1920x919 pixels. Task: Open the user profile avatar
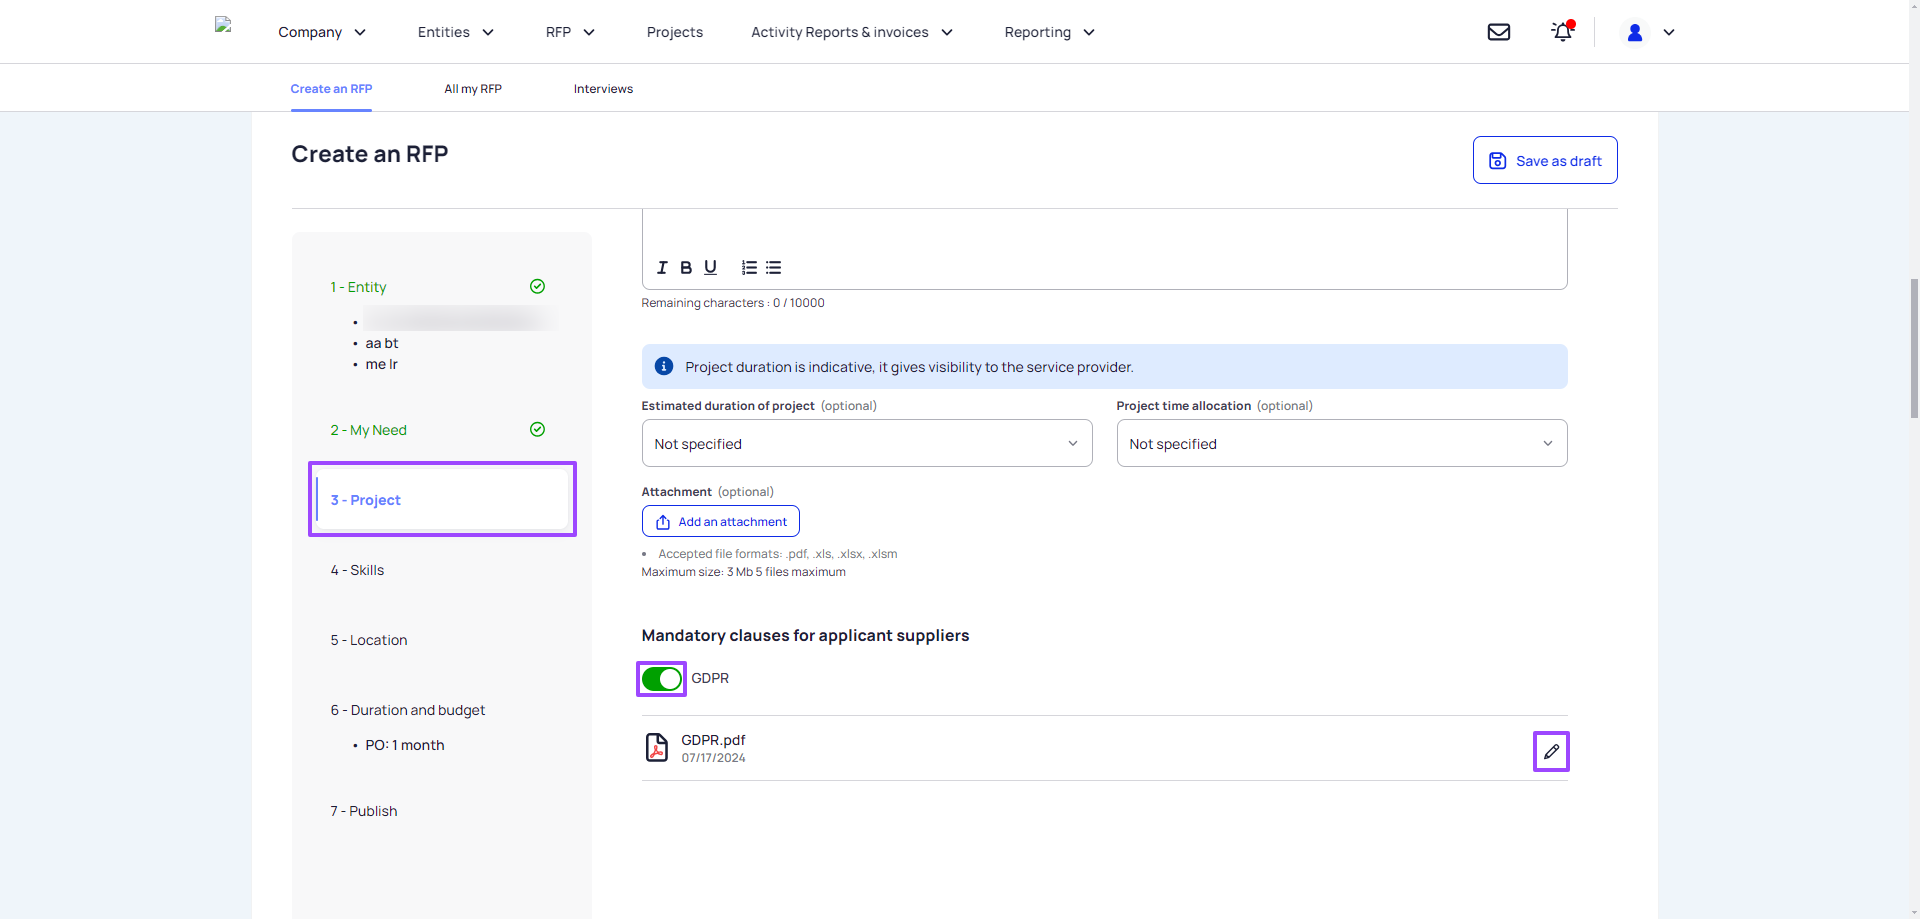1635,32
